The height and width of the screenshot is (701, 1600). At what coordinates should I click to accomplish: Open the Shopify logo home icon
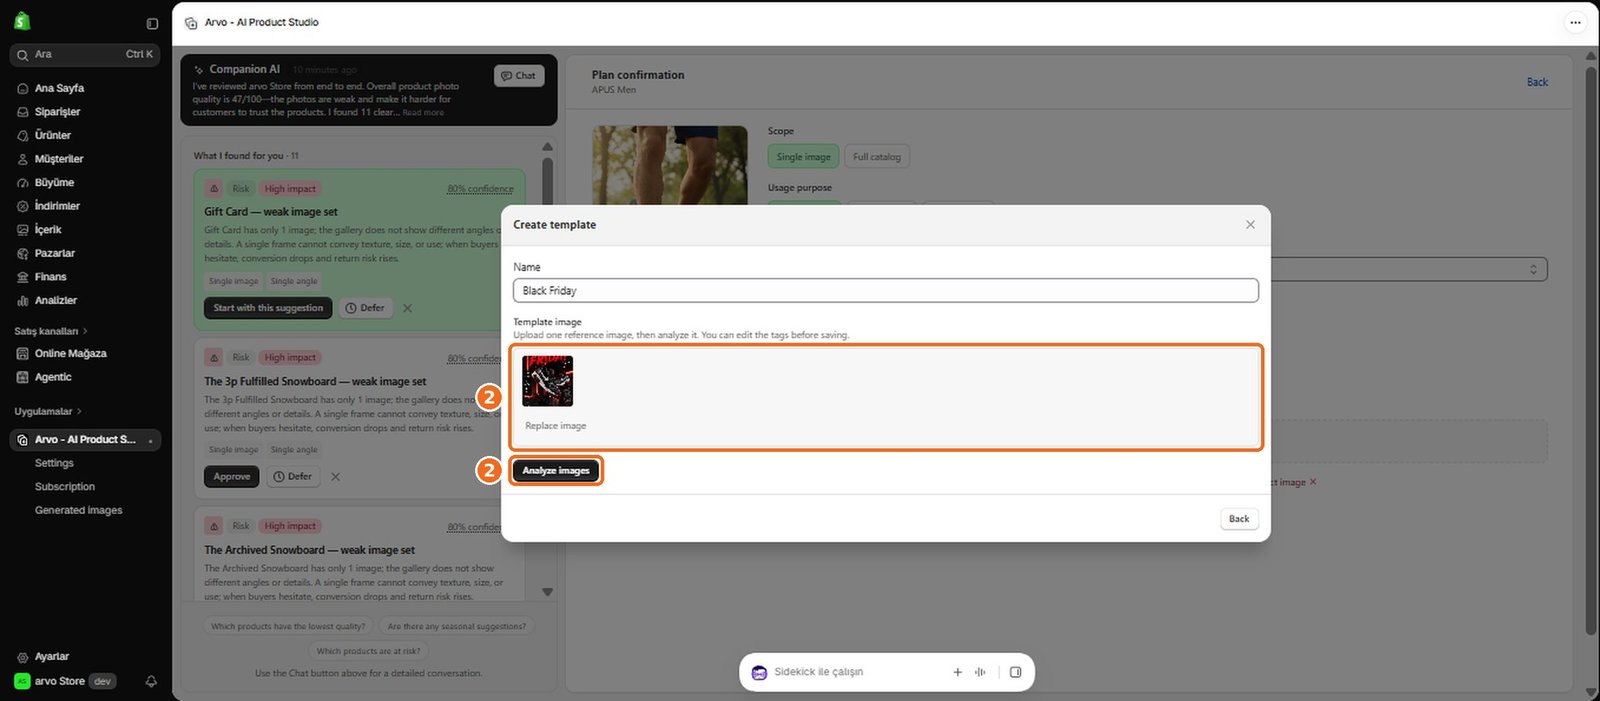coord(22,21)
